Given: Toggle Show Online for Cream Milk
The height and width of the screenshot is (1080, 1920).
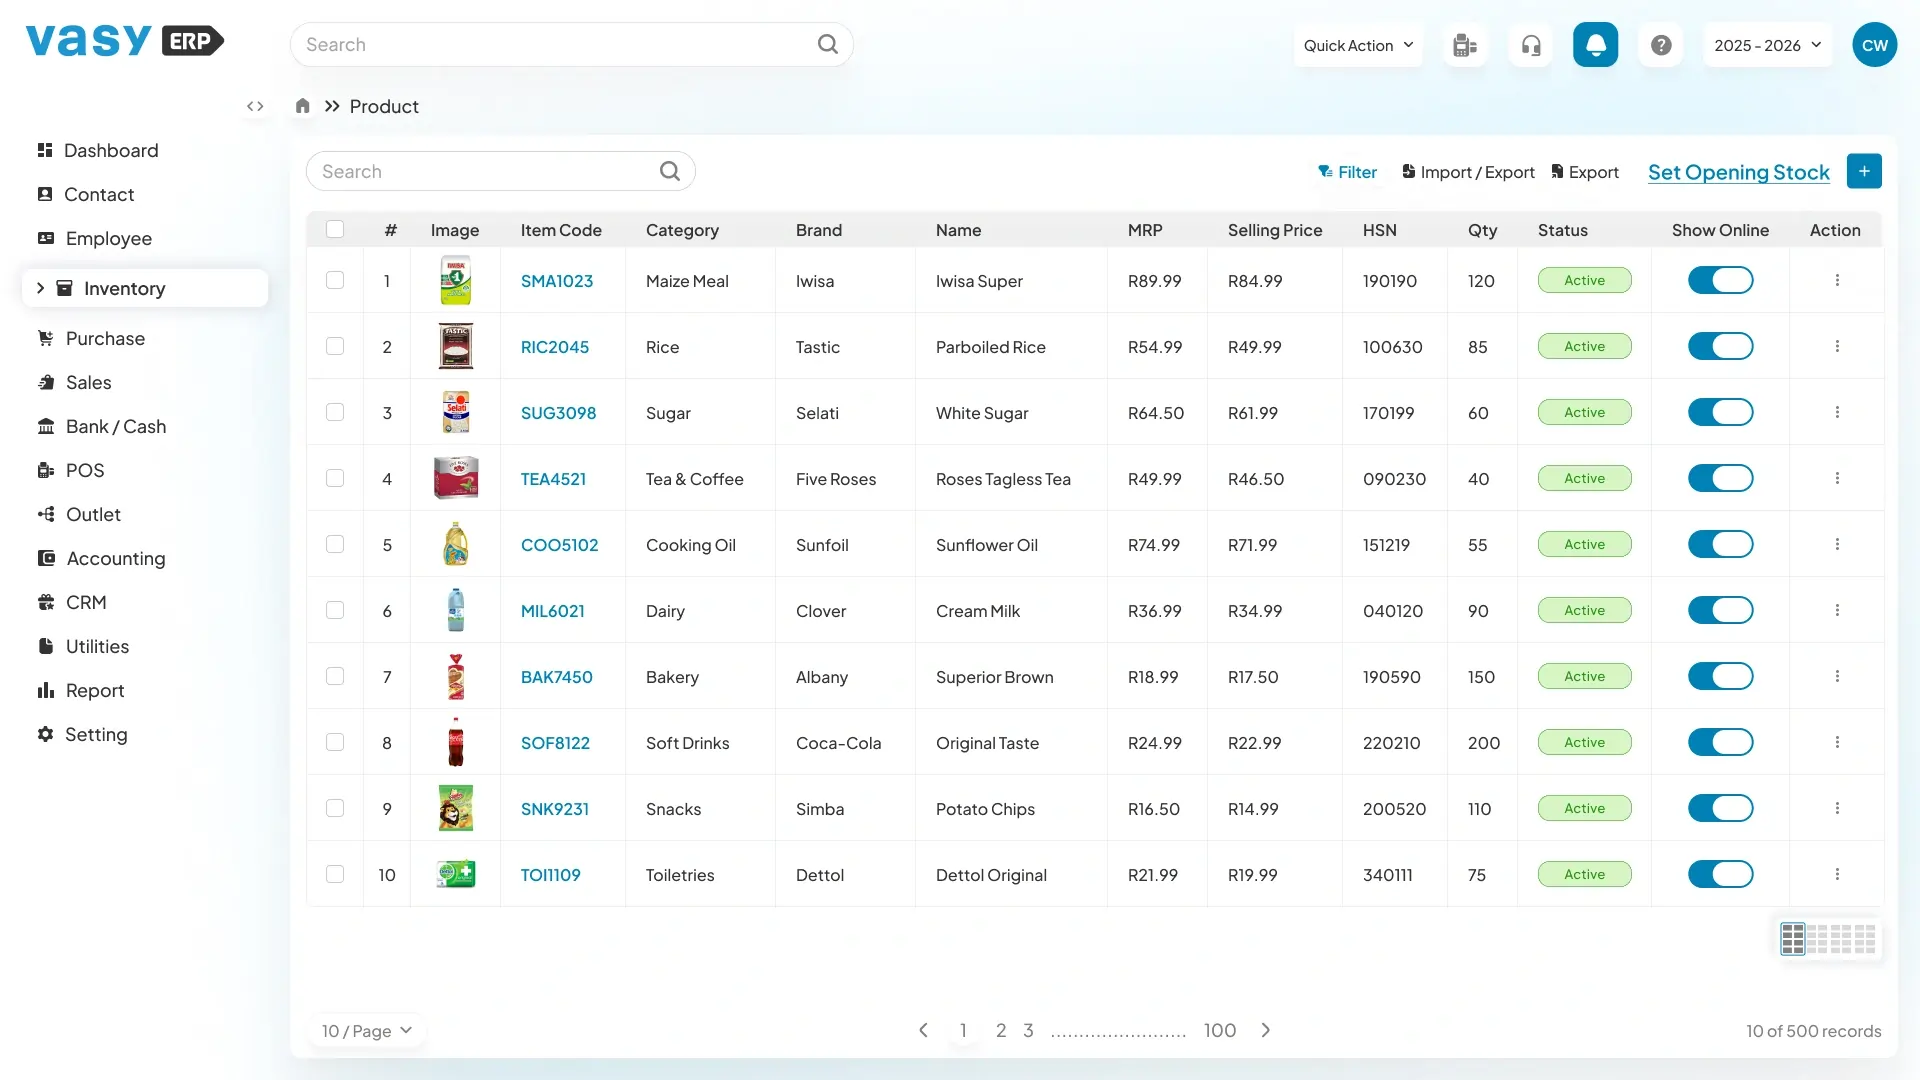Looking at the screenshot, I should click(x=1720, y=610).
